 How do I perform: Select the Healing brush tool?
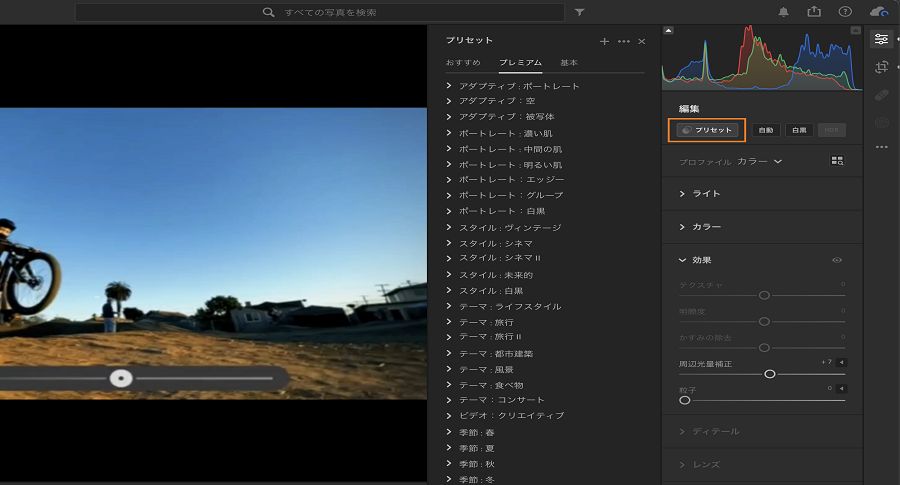pos(882,95)
